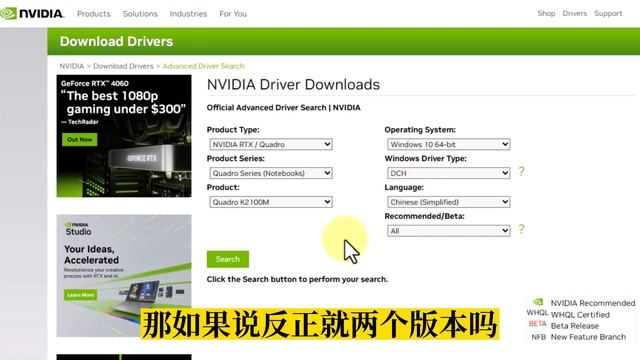Click the 'NVIDIA Driver Downloads' heading

[x=293, y=84]
